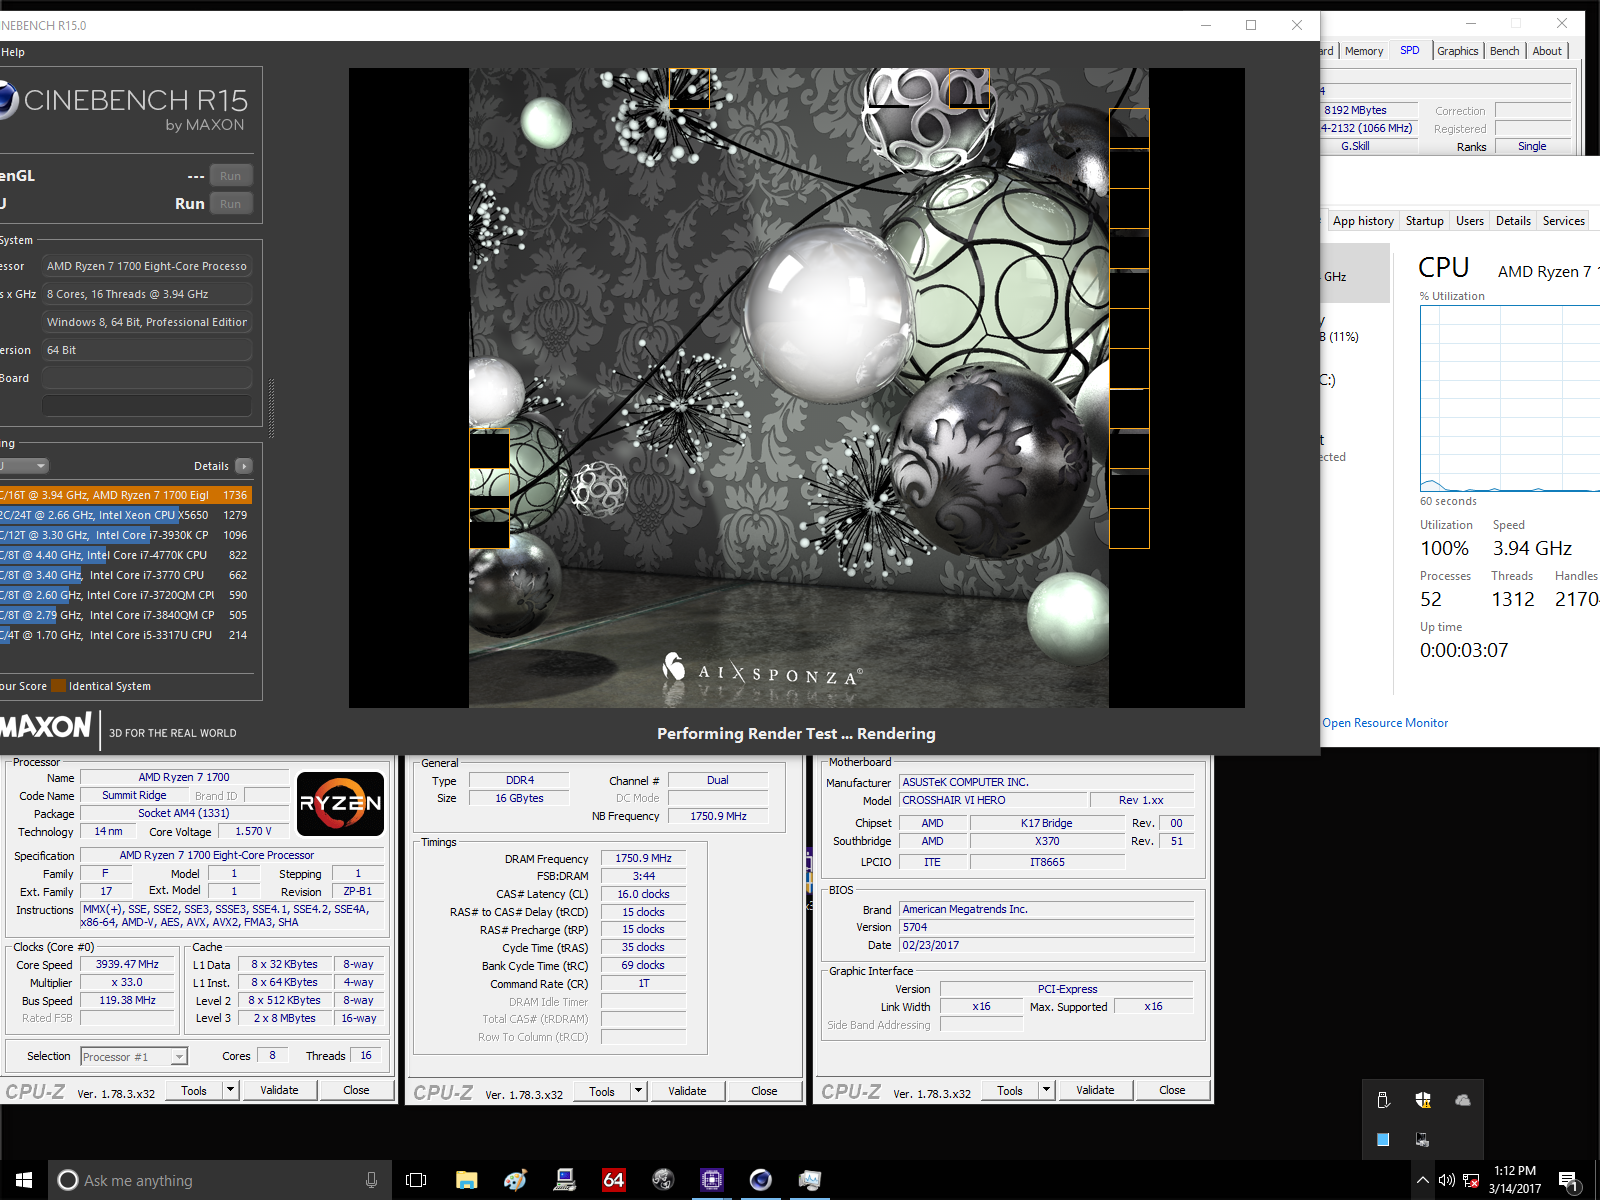
Task: Click Close in CPU-Z motherboard window
Action: (x=1172, y=1090)
